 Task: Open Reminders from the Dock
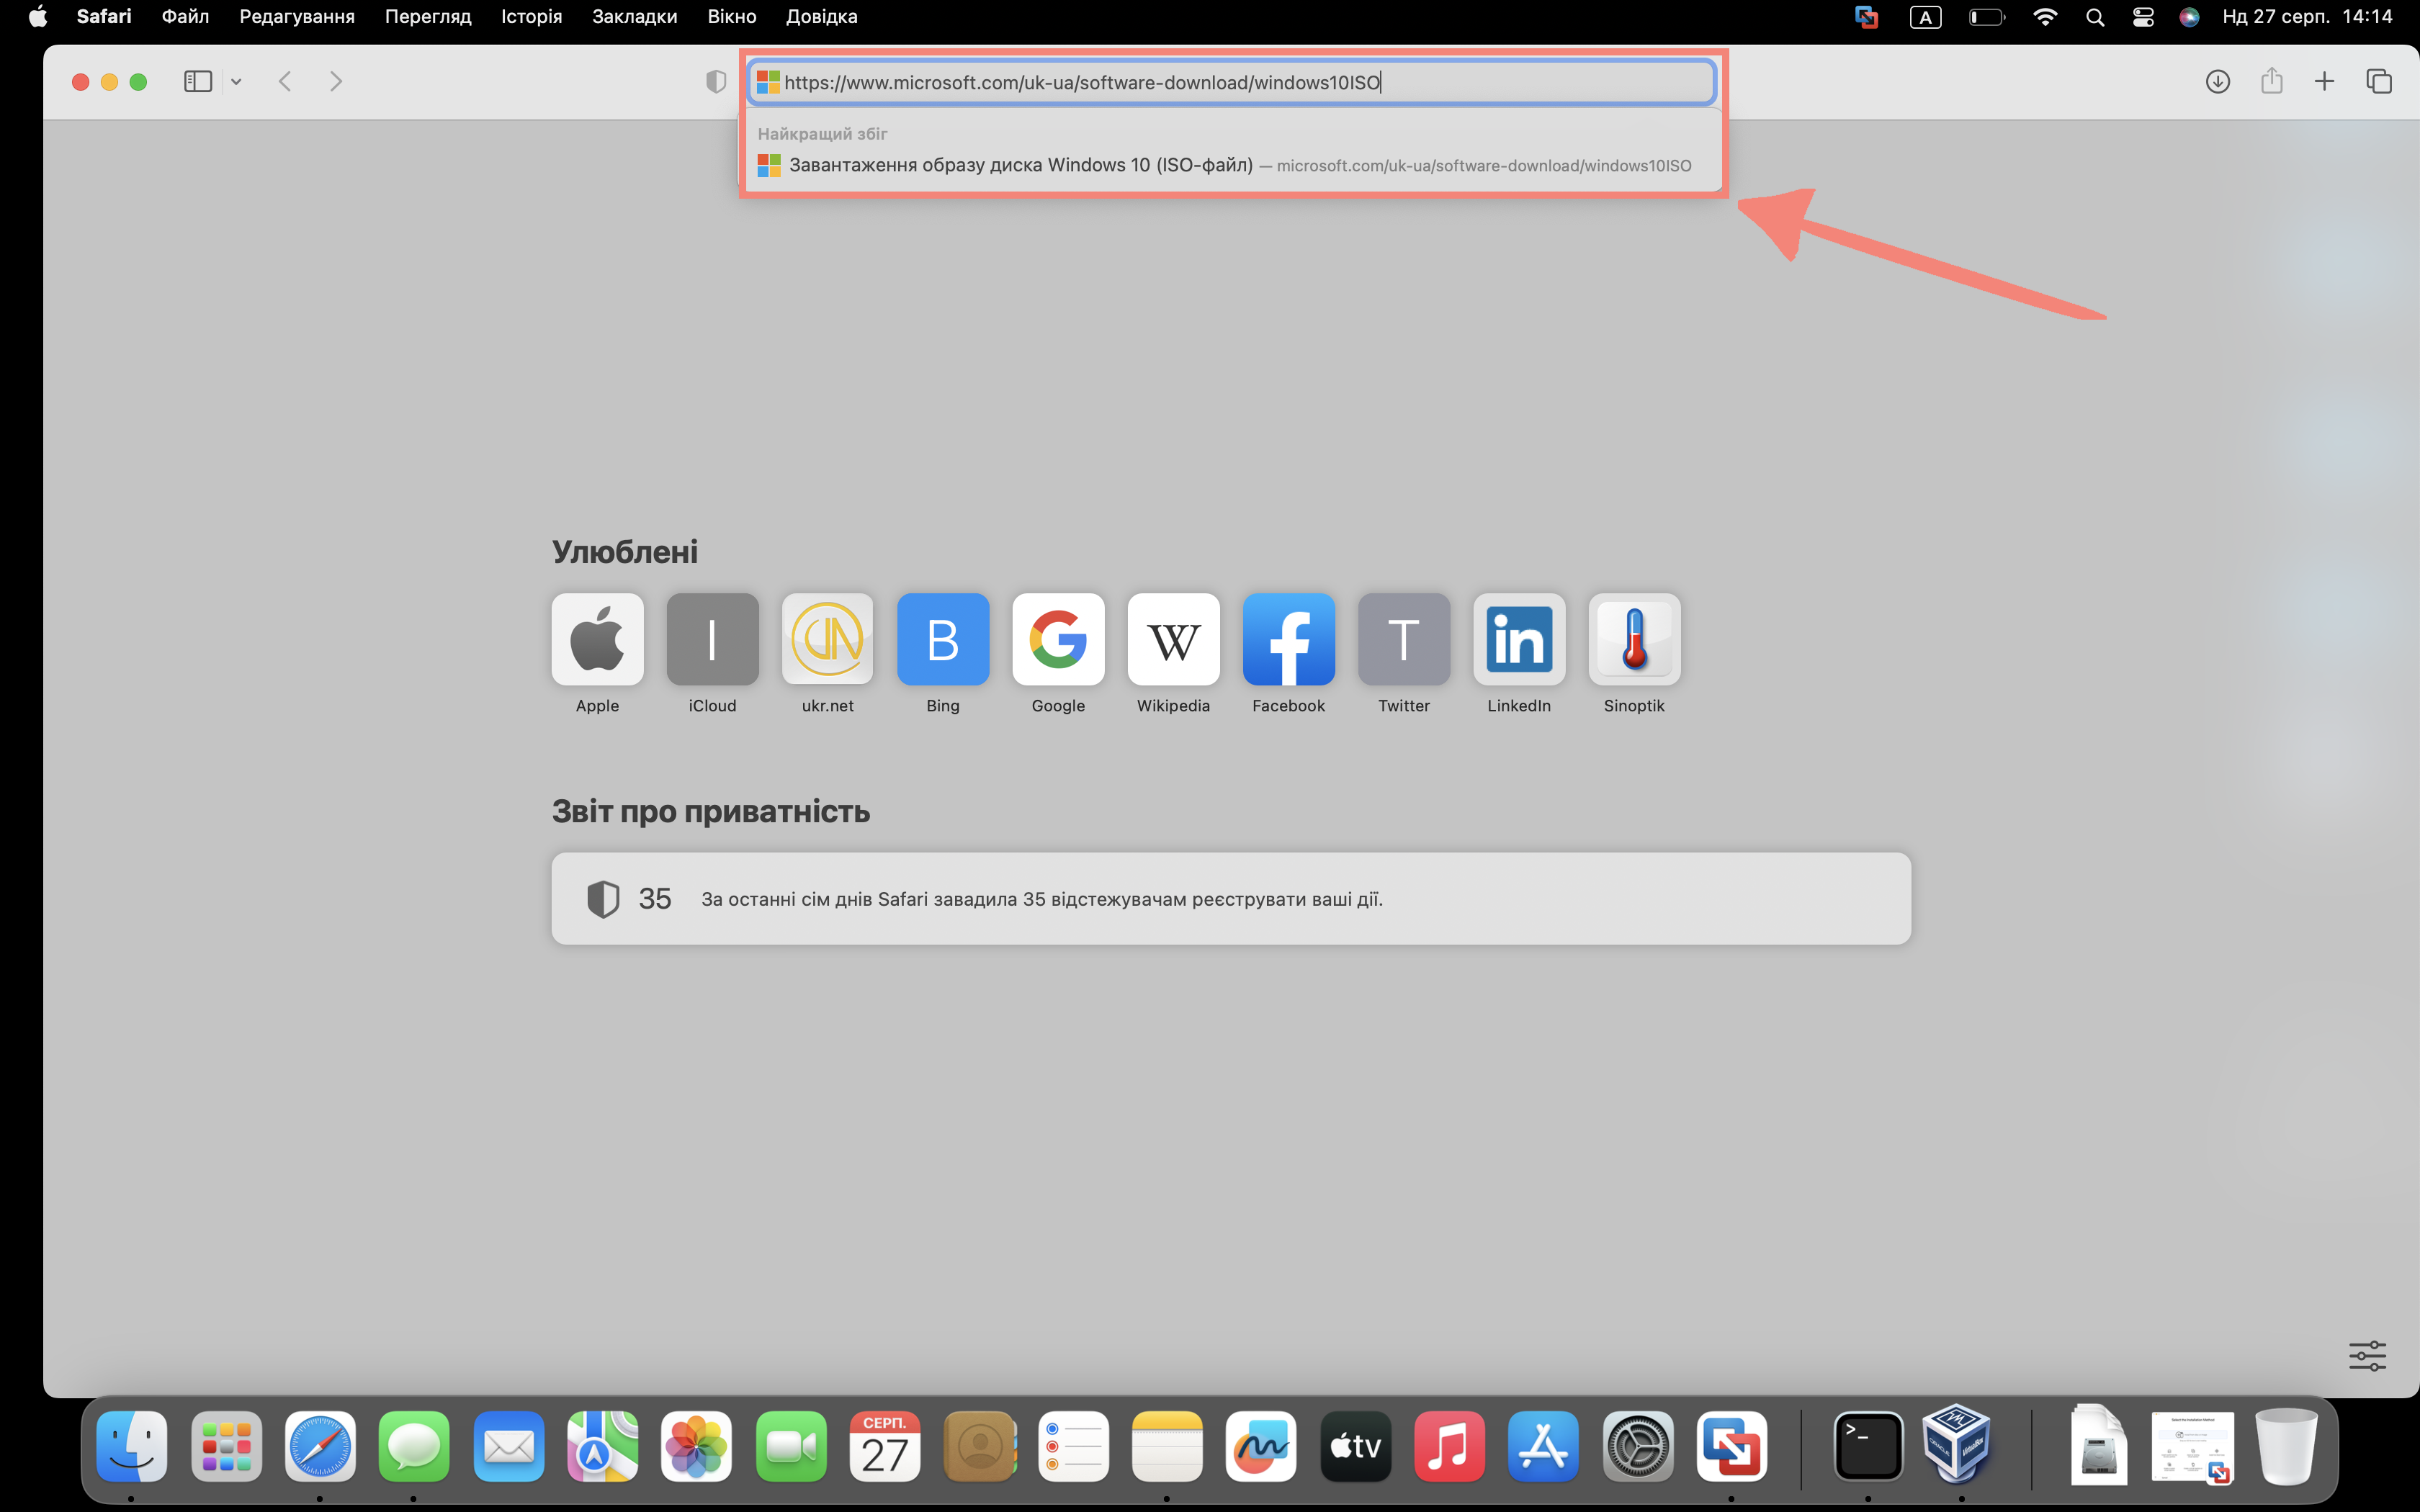click(x=1074, y=1446)
